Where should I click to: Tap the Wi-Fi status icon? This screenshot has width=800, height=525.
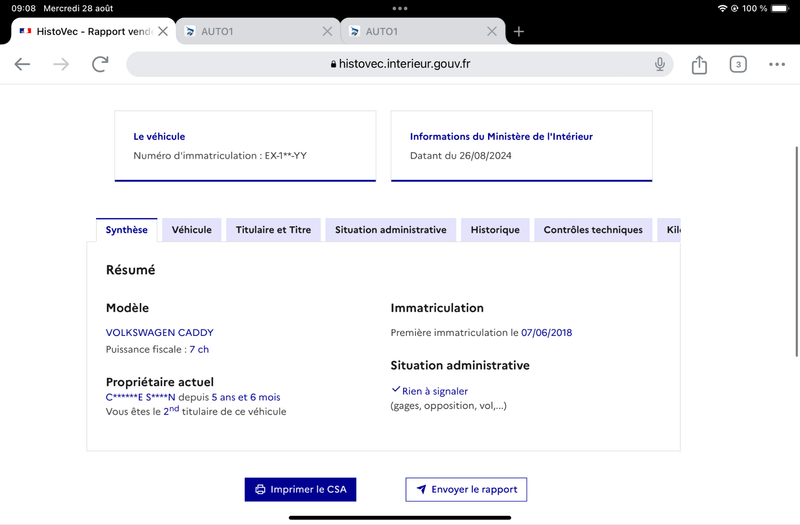tap(722, 8)
